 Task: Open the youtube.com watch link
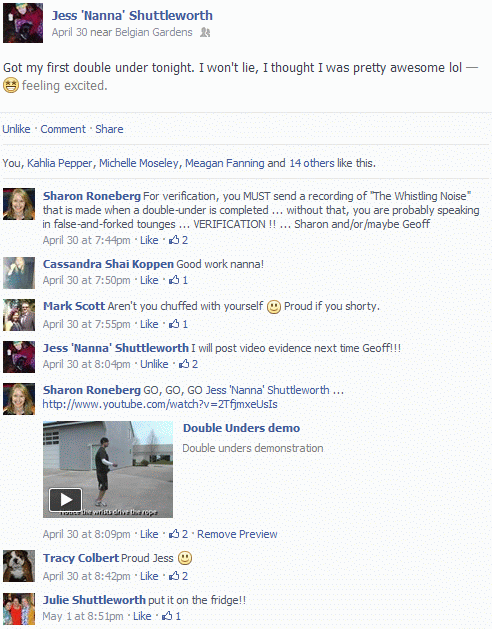(x=160, y=404)
